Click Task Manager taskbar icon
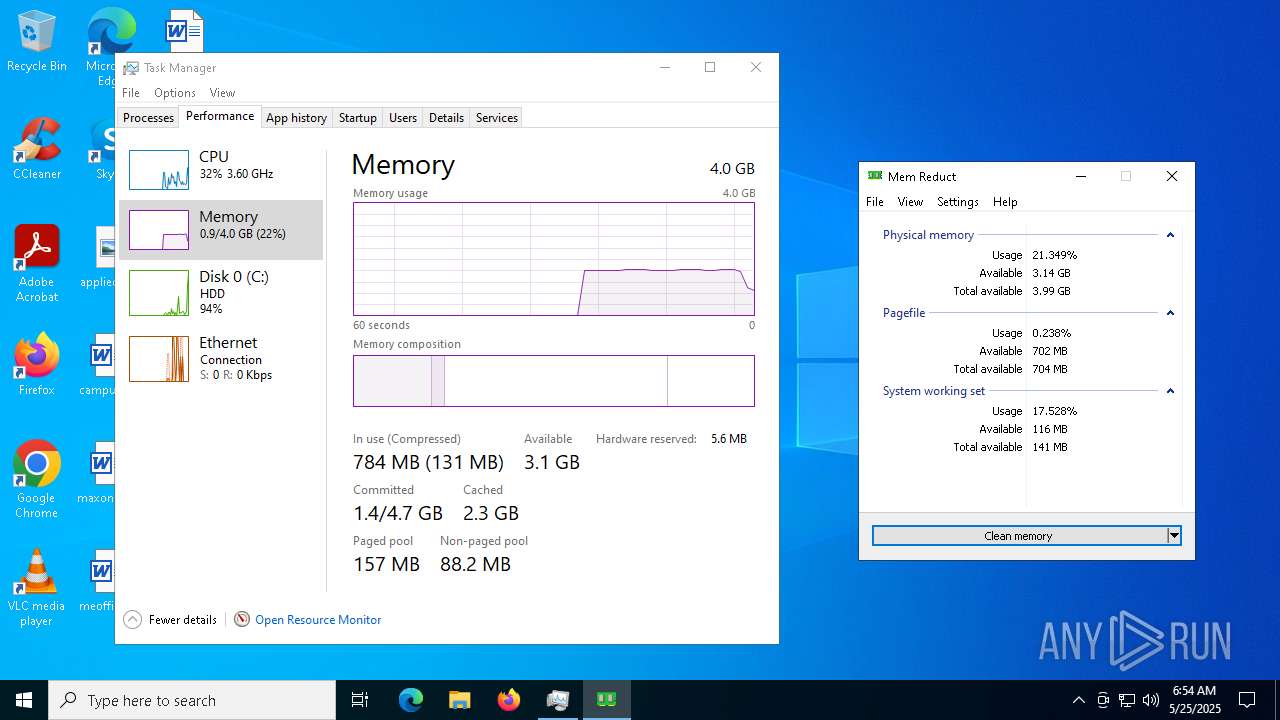The image size is (1280, 720). pos(558,700)
